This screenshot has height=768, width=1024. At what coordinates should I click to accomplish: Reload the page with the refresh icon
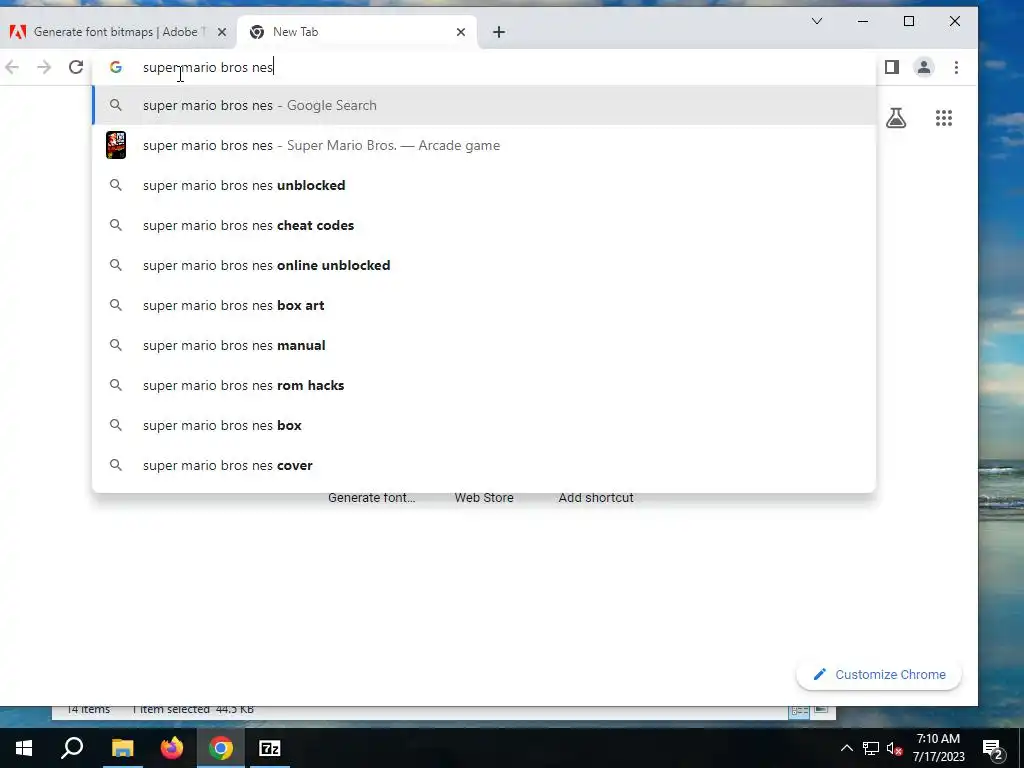click(x=76, y=67)
